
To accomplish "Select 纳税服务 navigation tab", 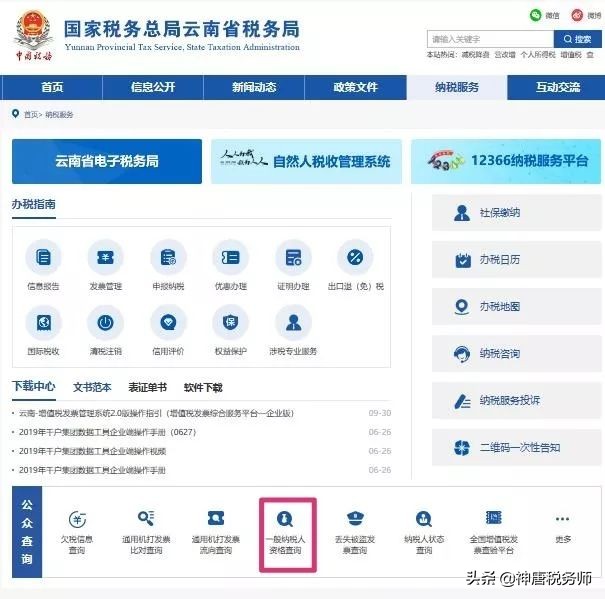I will [457, 87].
